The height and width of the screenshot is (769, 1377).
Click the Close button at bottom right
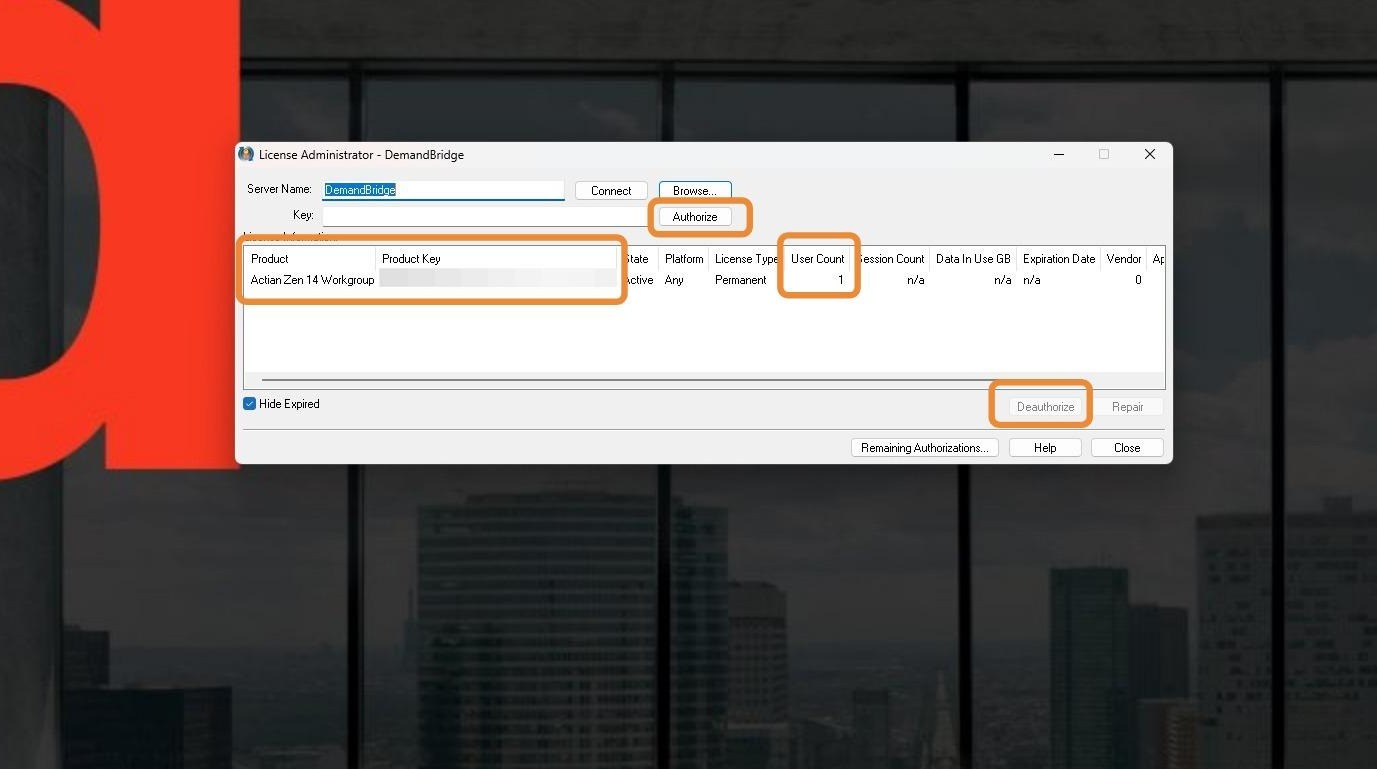pos(1127,448)
